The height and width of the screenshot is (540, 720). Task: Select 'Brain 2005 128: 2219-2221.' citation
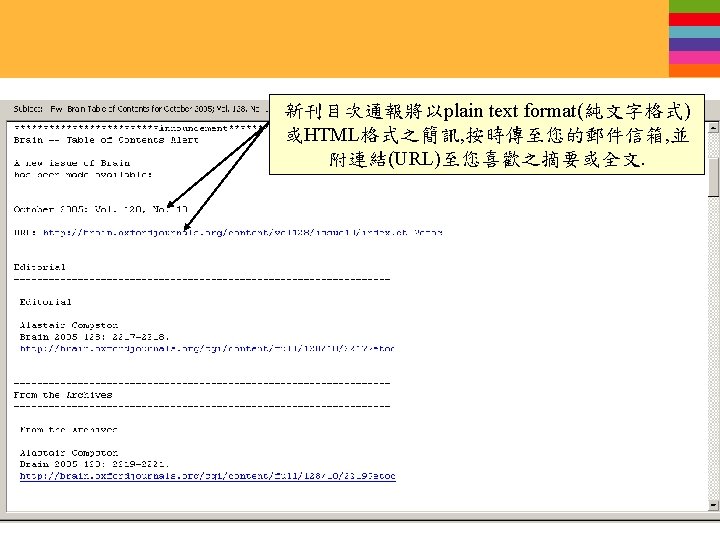coord(95,464)
